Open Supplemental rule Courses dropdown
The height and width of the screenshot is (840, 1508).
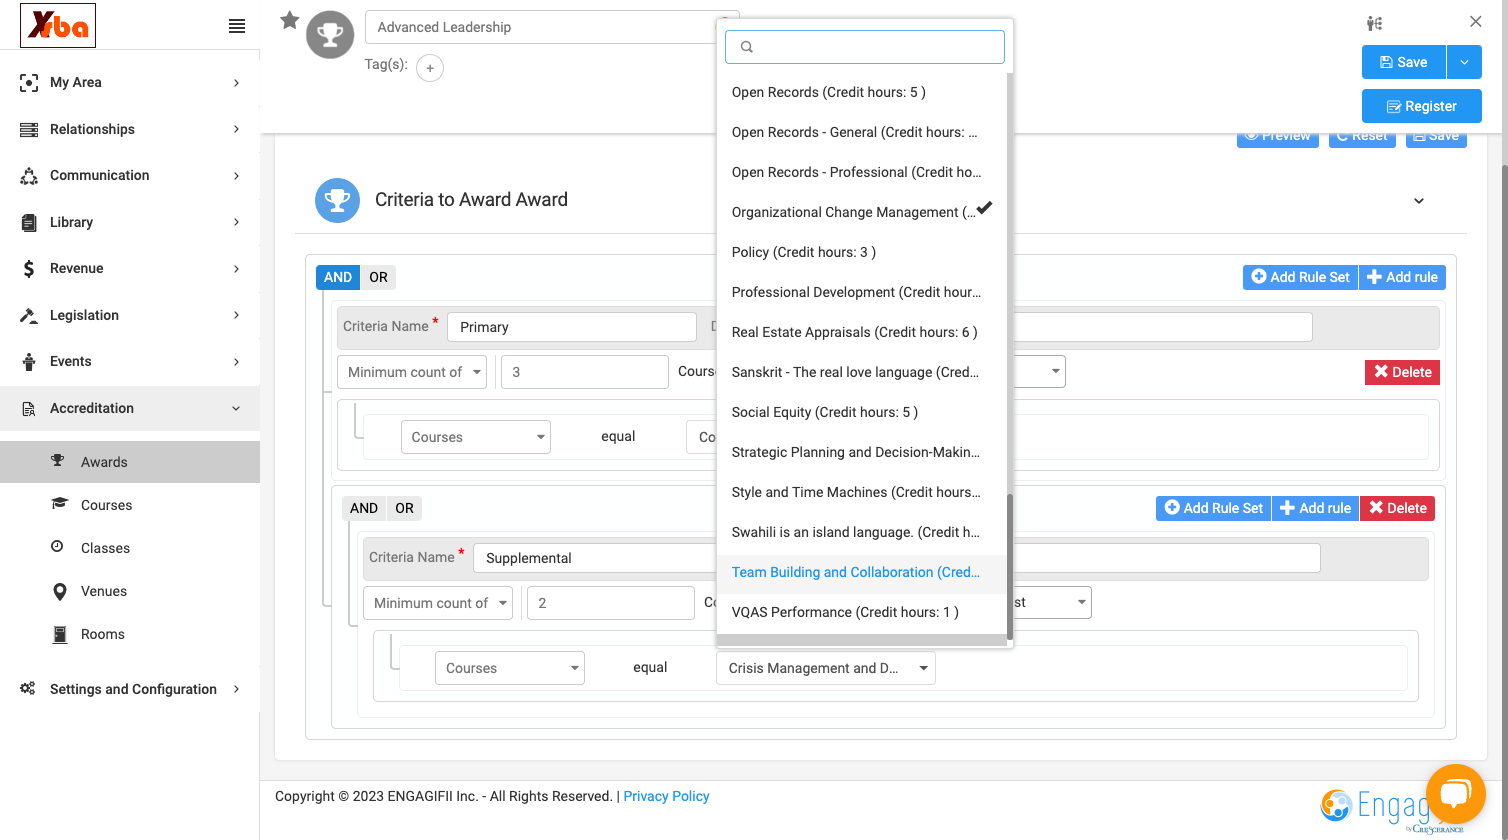tap(510, 668)
